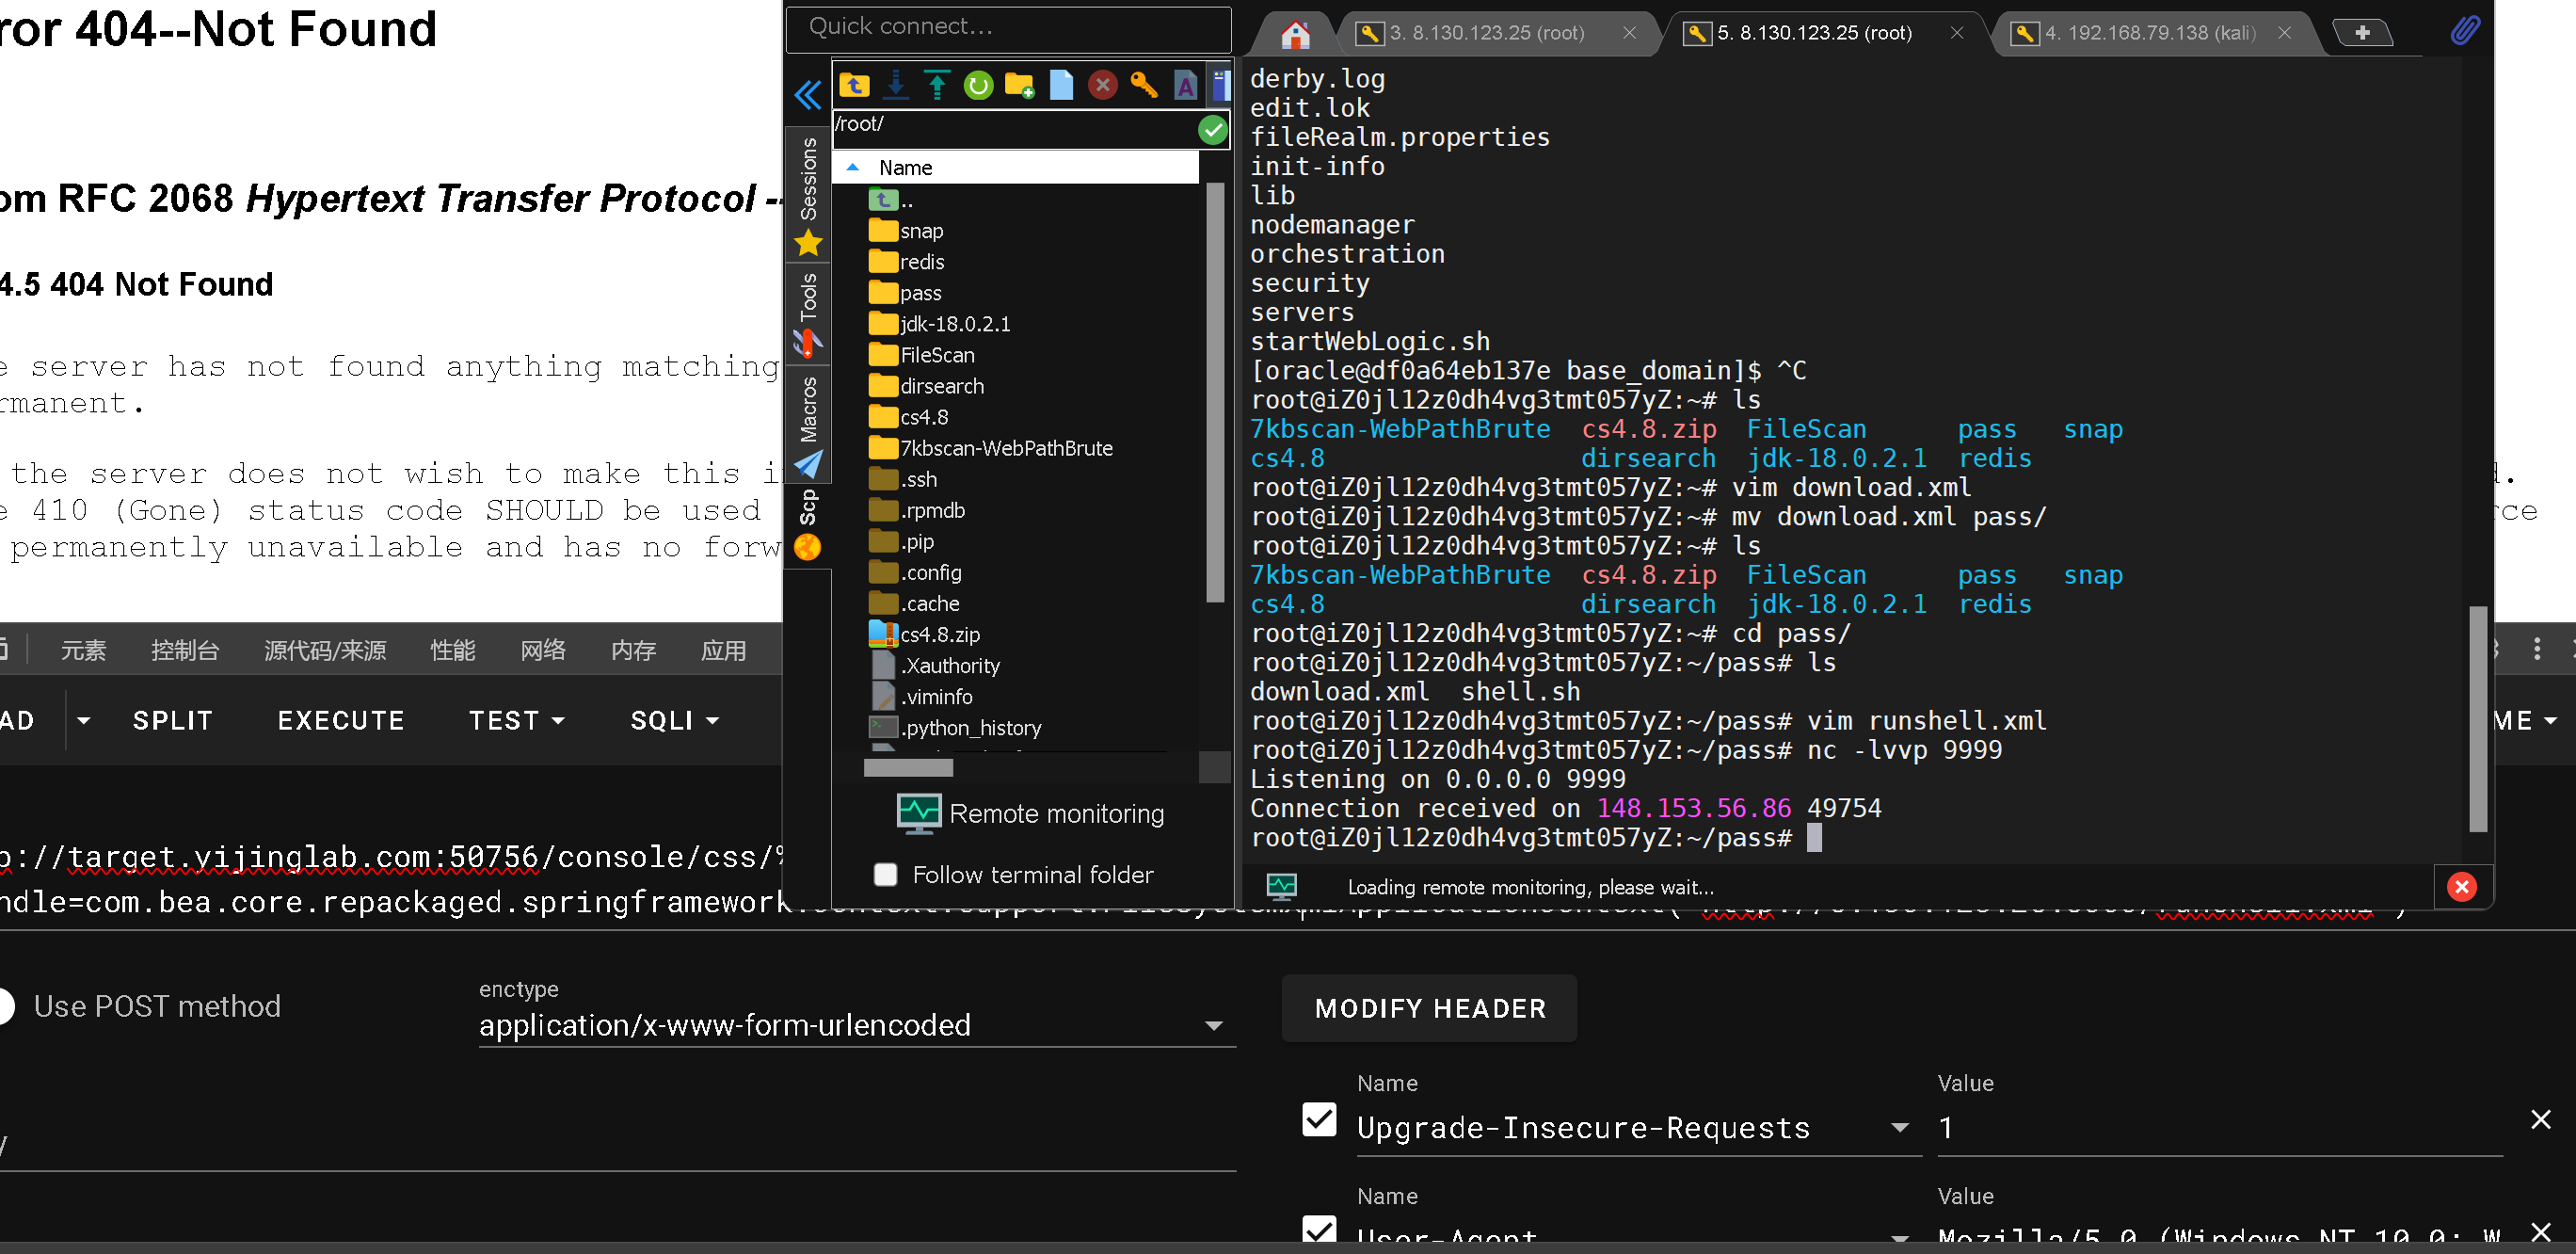Screen dimensions: 2576x1254
Task: Click the download file arrow icon
Action: pyautogui.click(x=896, y=86)
